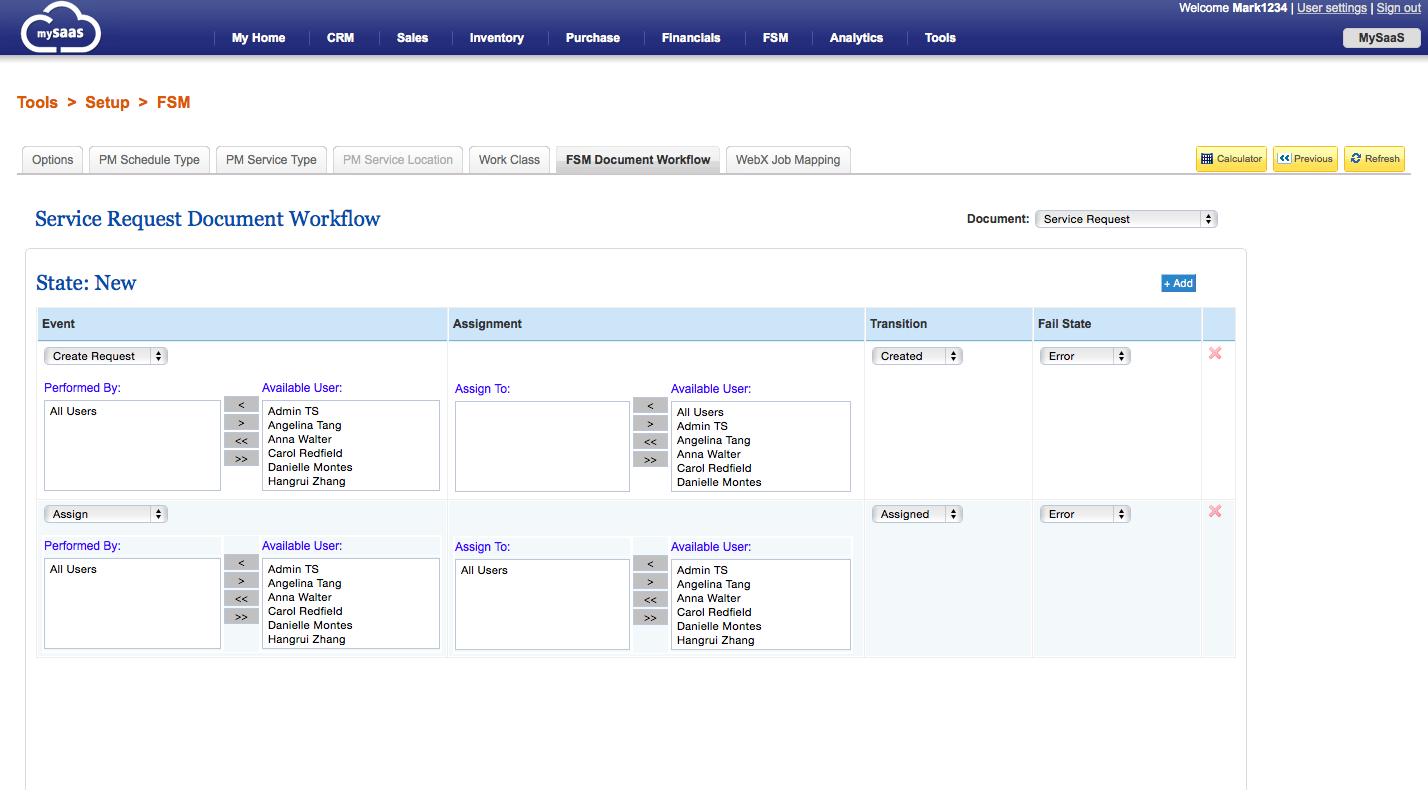Select Hangrui Zhang in Assign row Assign To available users
Screen dimensions: 1428x790
point(715,640)
